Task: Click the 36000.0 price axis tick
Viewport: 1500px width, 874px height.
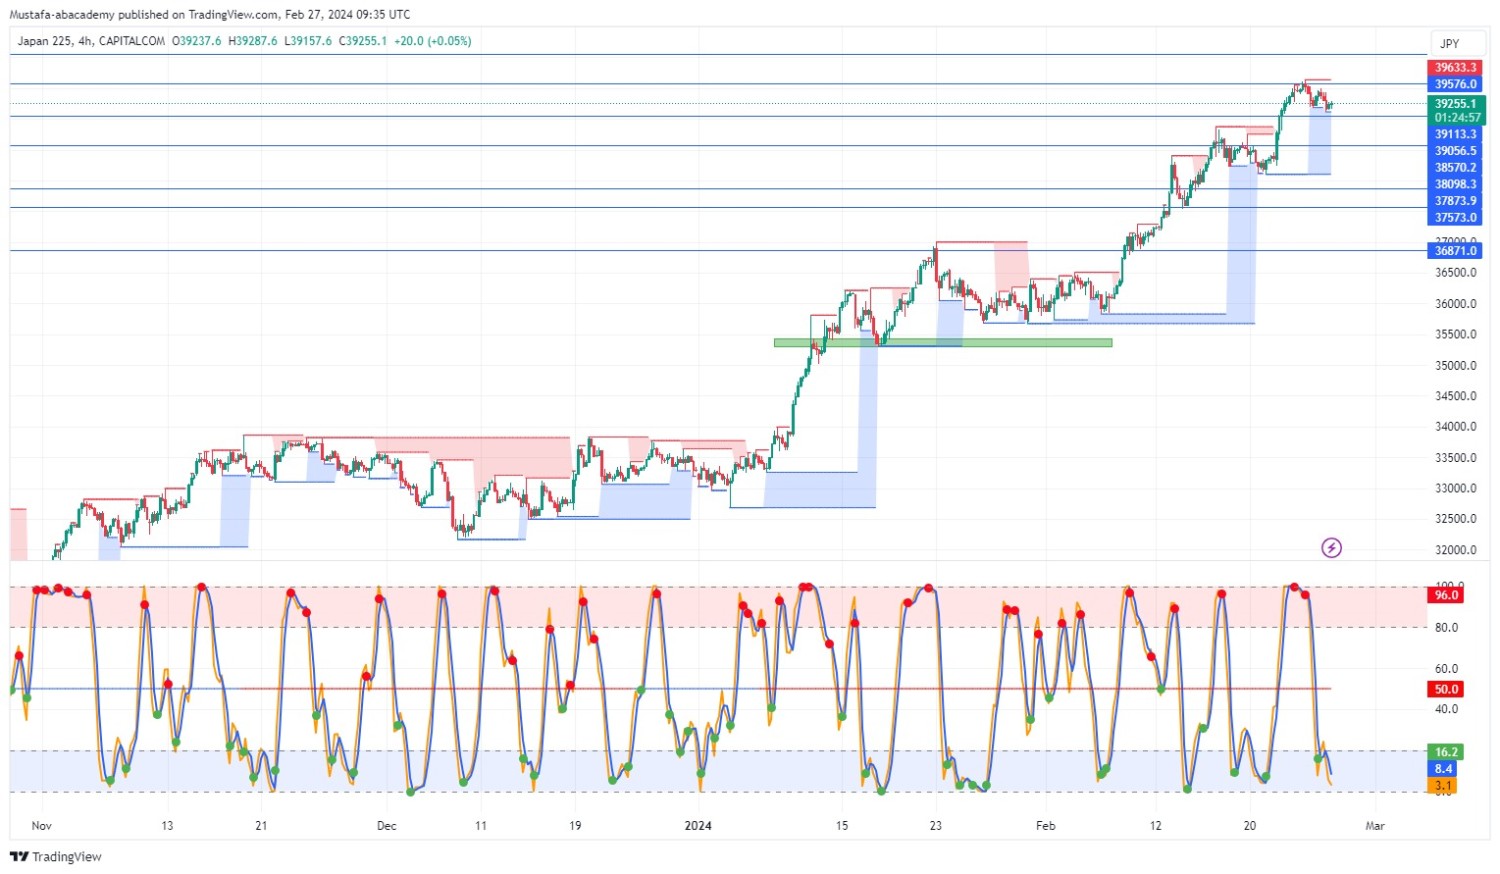Action: click(1455, 304)
